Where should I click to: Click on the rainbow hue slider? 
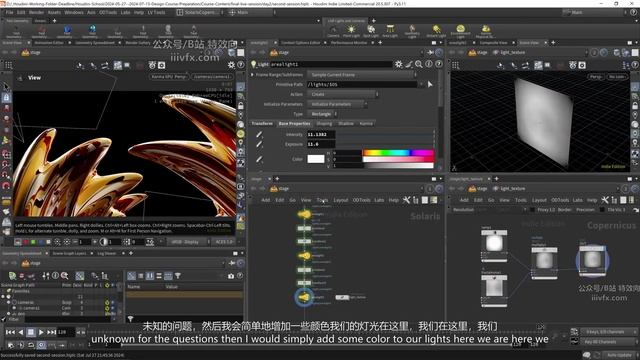pos(398,153)
